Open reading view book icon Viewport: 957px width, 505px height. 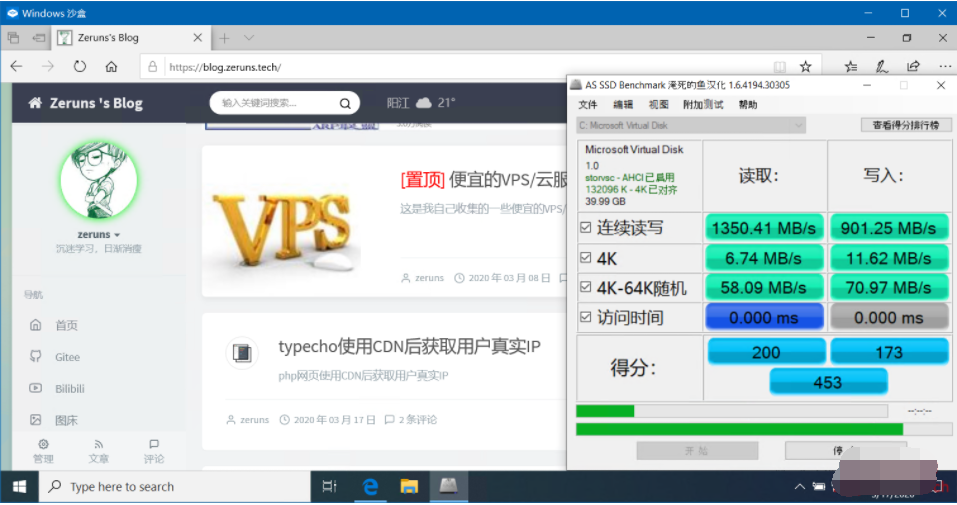[x=779, y=67]
